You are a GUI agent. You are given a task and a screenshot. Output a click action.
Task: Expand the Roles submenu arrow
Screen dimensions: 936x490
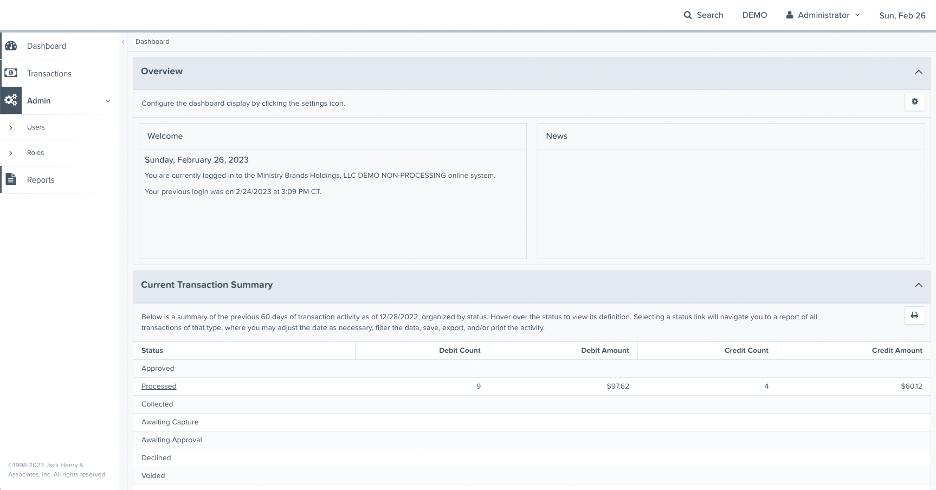click(10, 153)
